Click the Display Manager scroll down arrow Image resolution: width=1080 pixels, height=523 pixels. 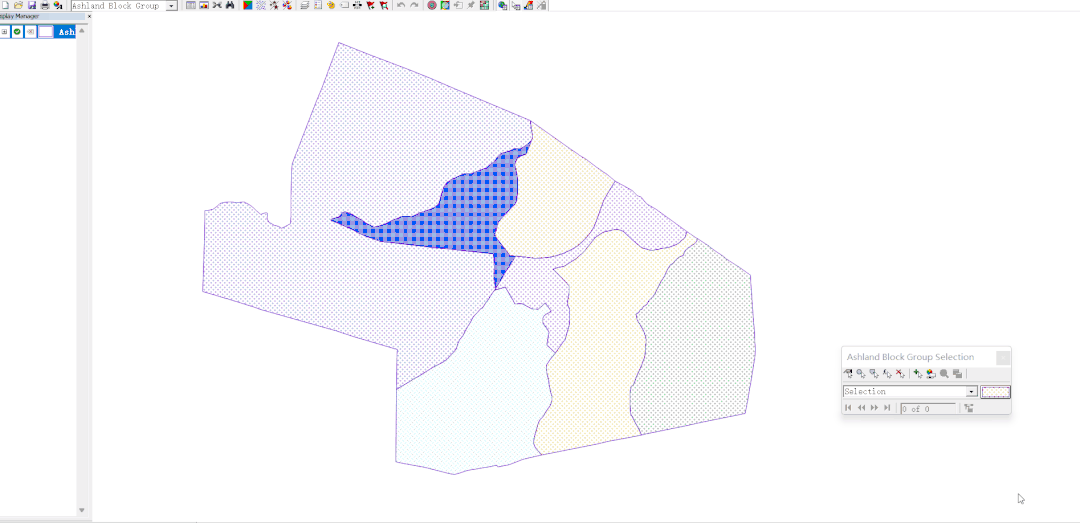(81, 510)
